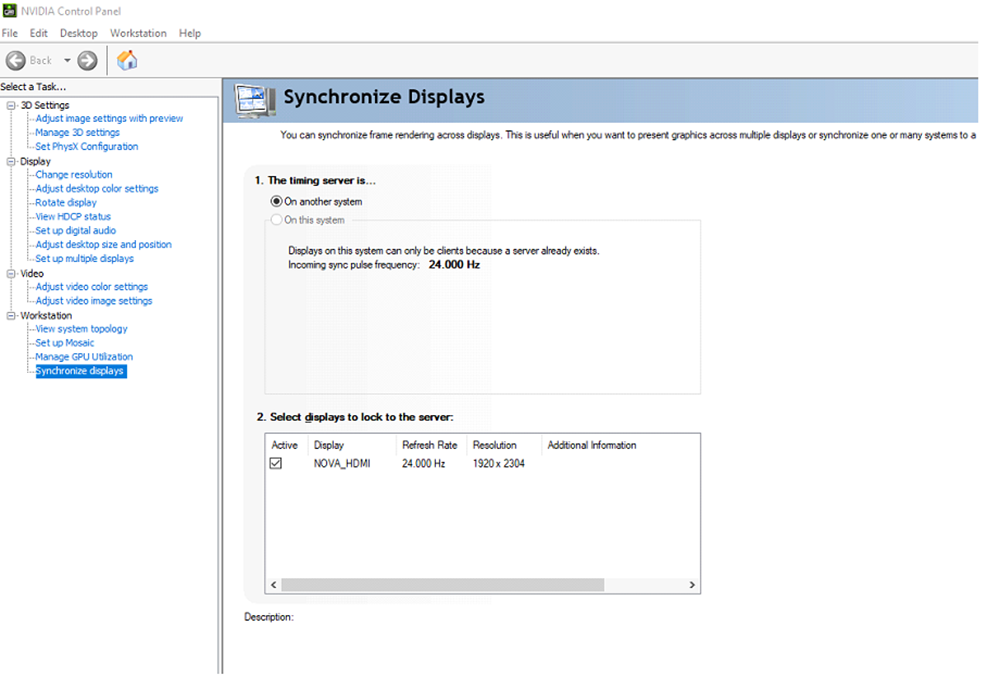Click the display list horizontal scrollbar thumb
Viewport: 1000px width, 688px height.
point(443,585)
